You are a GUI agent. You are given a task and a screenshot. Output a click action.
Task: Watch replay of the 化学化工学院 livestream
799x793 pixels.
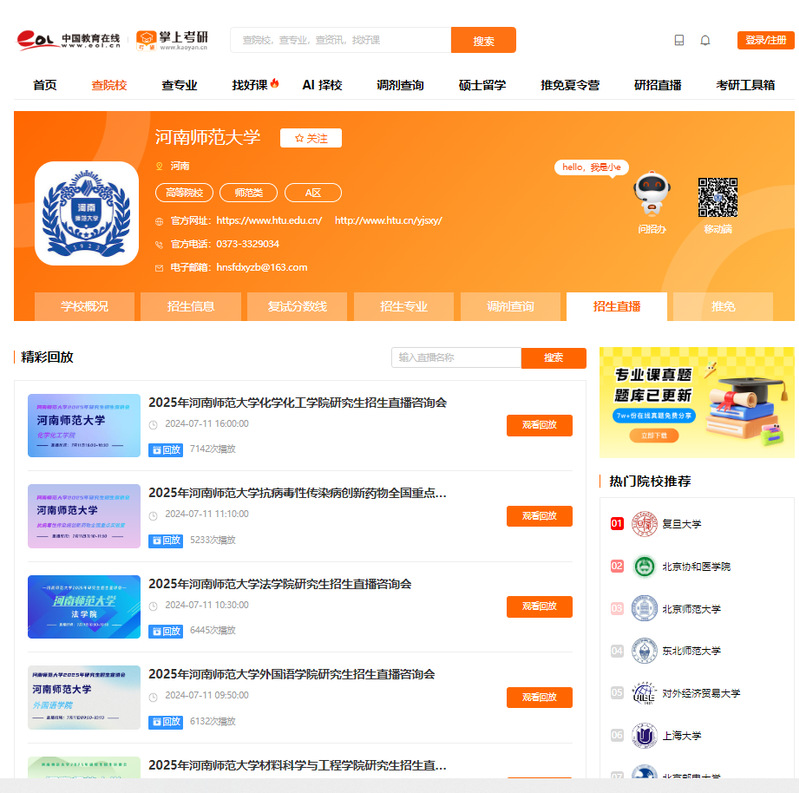539,425
